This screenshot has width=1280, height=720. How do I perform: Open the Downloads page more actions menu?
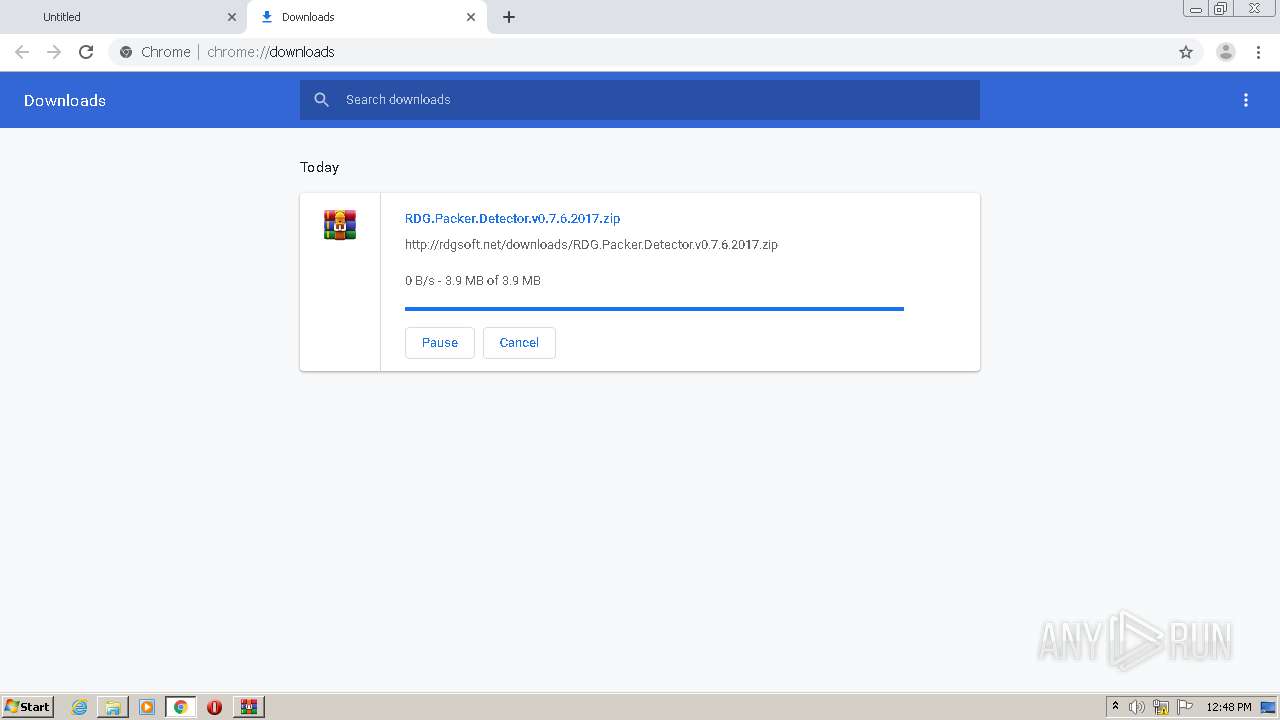pos(1246,100)
